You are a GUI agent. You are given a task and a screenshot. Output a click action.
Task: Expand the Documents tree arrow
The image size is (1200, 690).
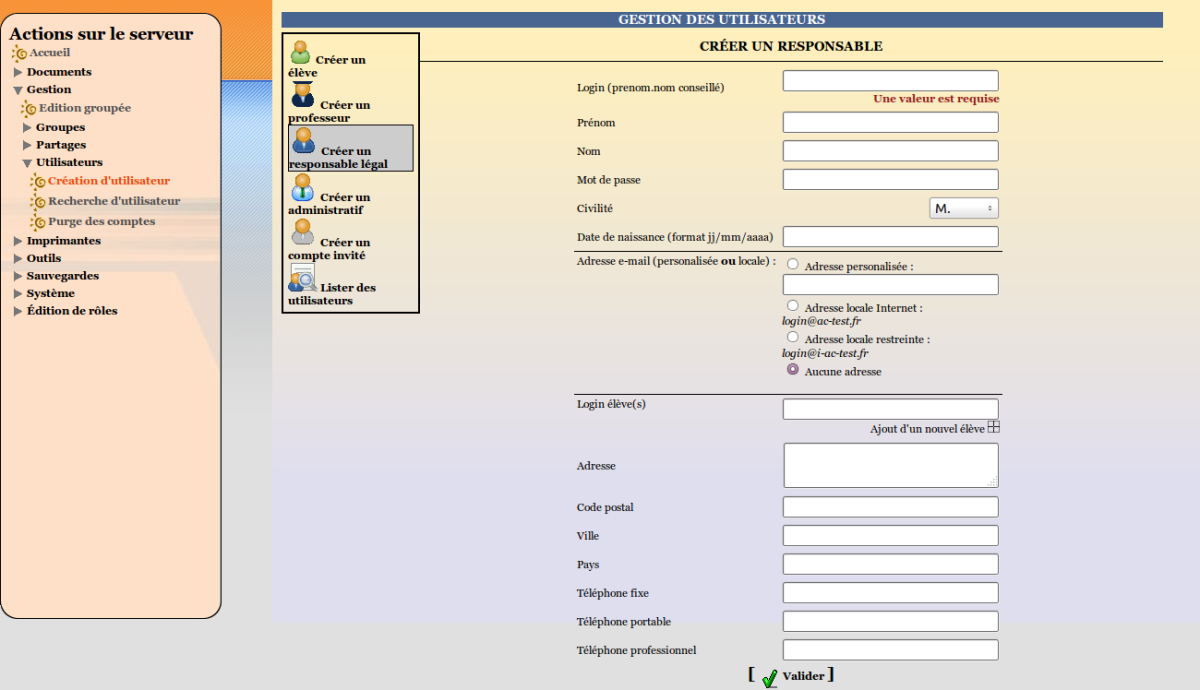coord(18,72)
